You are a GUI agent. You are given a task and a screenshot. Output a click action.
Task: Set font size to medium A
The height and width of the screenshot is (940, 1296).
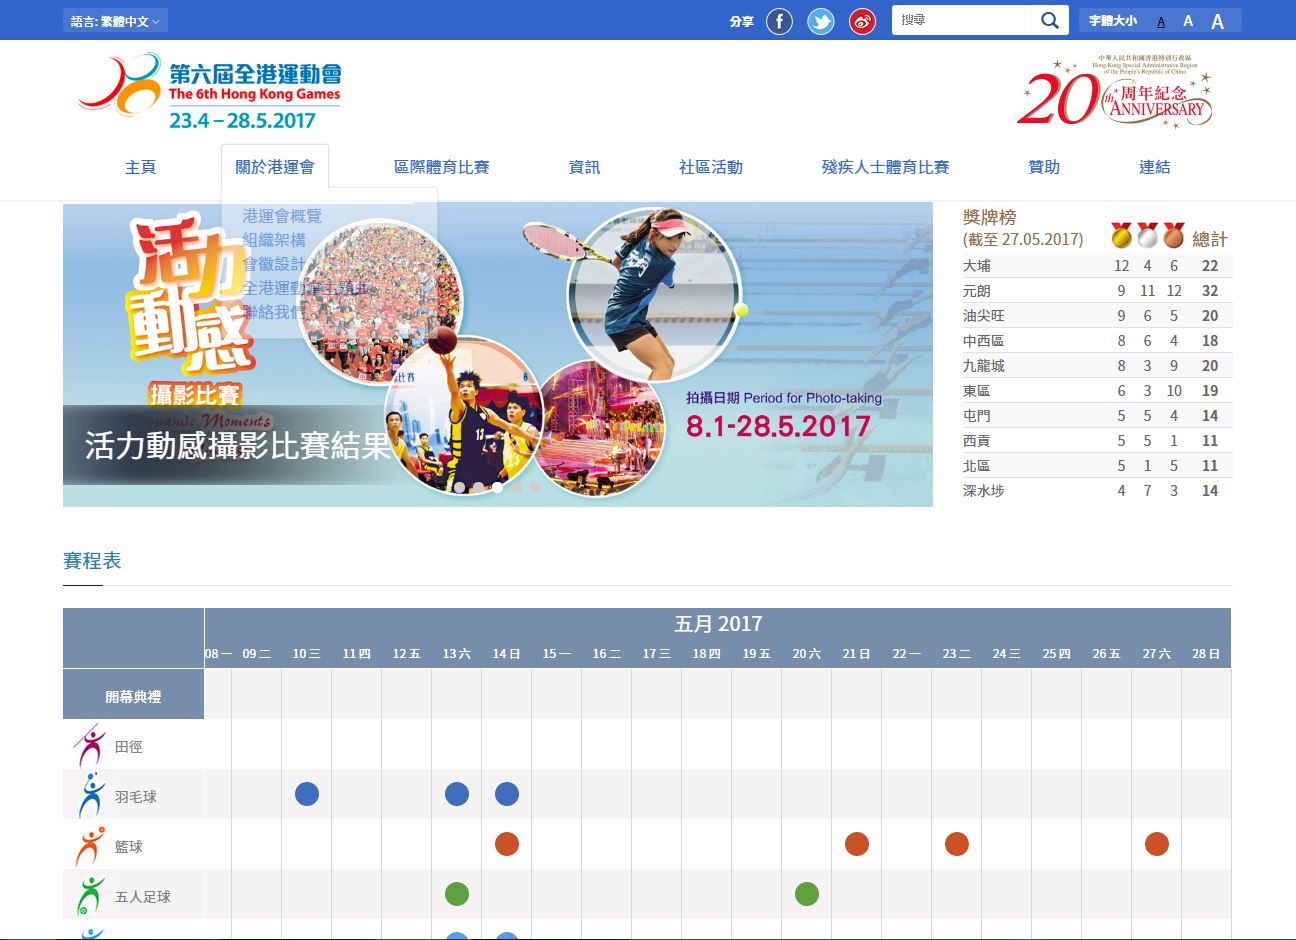pyautogui.click(x=1188, y=21)
